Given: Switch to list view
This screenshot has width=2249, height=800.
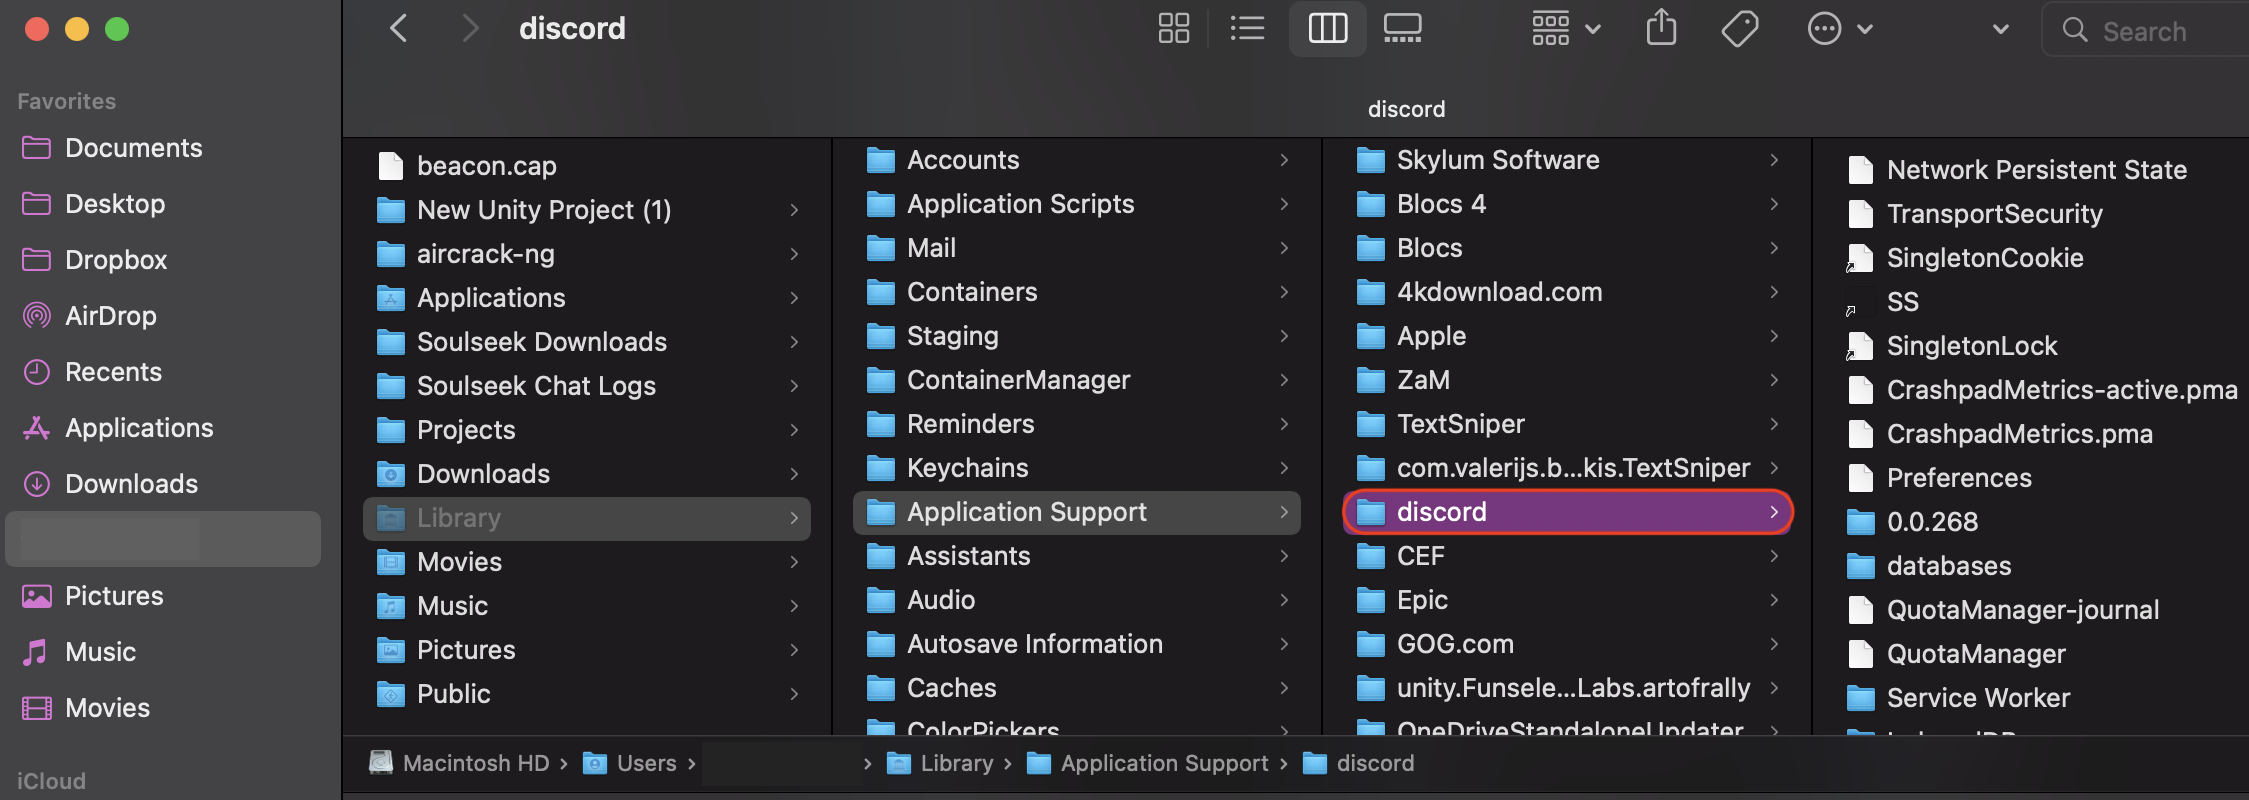Looking at the screenshot, I should point(1247,29).
